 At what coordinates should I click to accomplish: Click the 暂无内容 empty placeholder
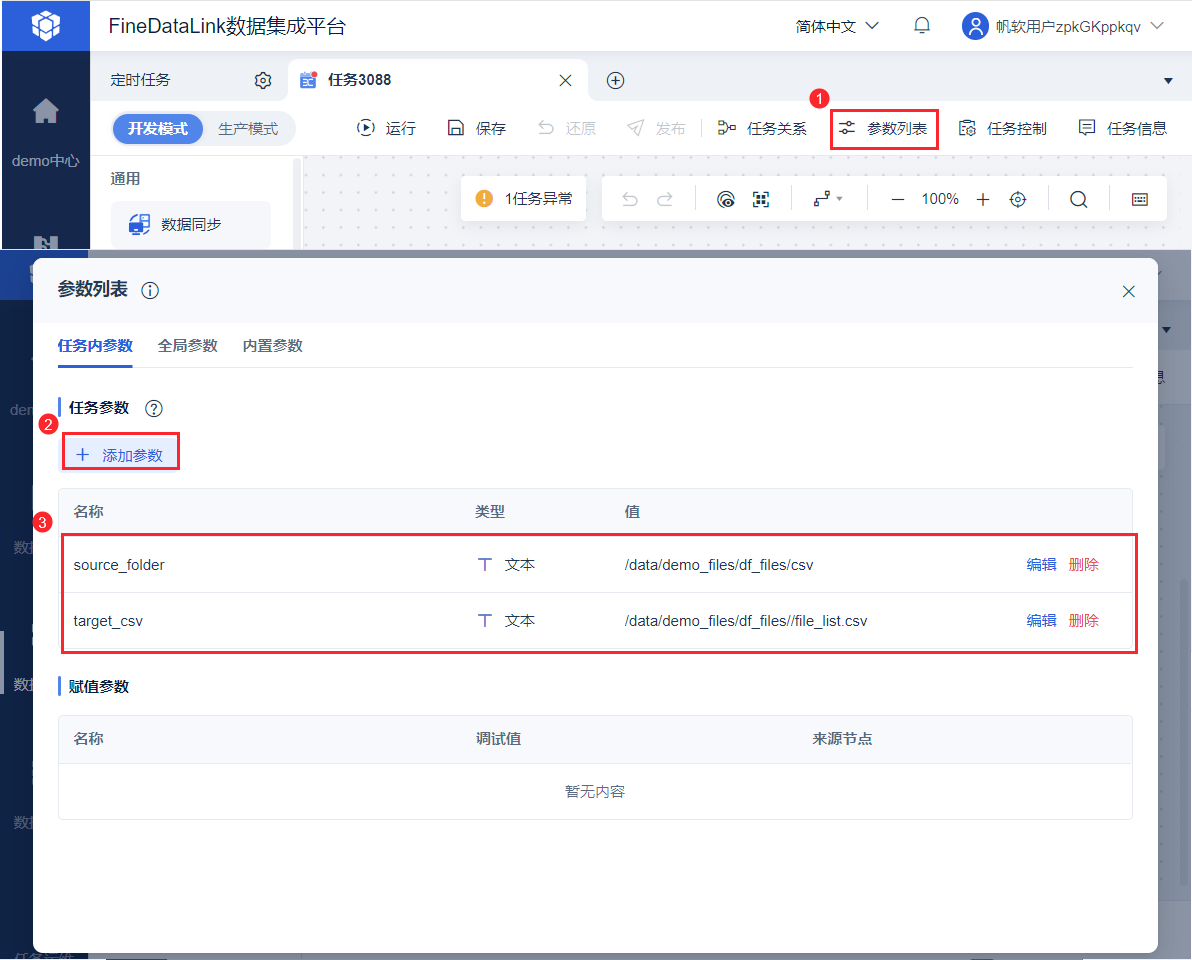(595, 791)
